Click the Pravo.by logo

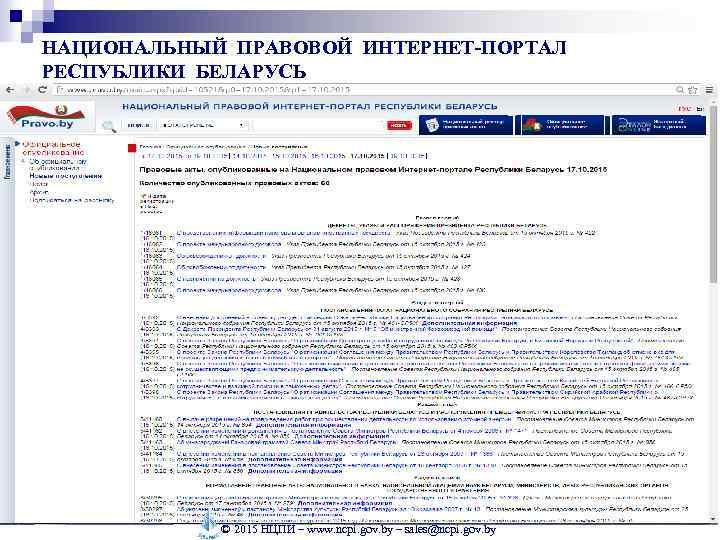pos(47,117)
